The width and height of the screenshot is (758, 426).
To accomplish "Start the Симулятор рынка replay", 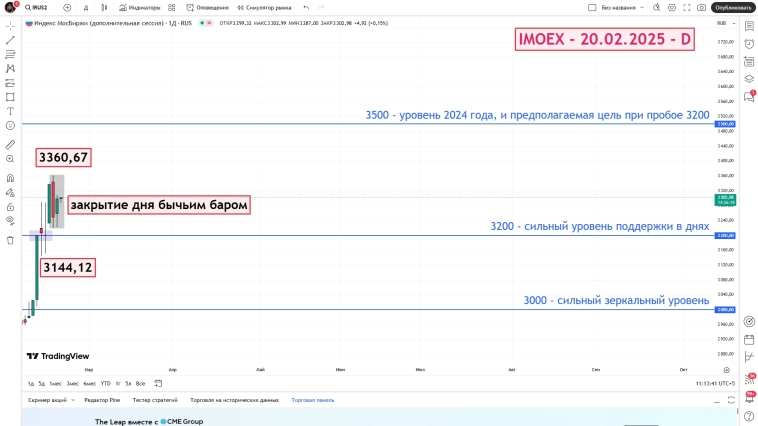I will point(264,8).
